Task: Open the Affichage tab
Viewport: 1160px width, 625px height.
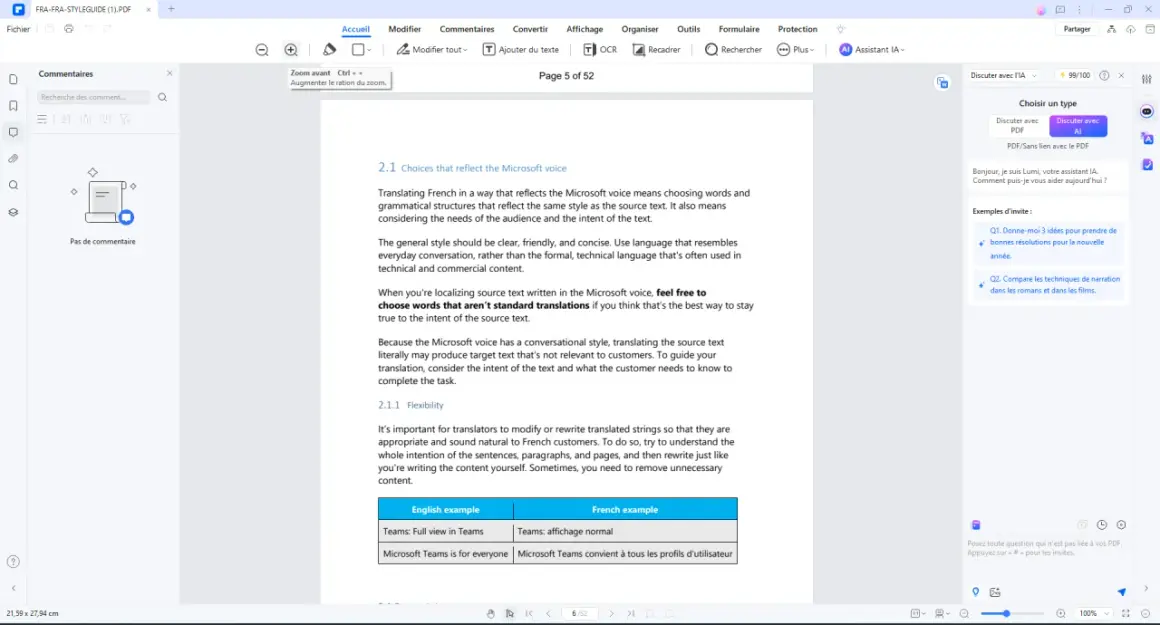Action: 584,29
